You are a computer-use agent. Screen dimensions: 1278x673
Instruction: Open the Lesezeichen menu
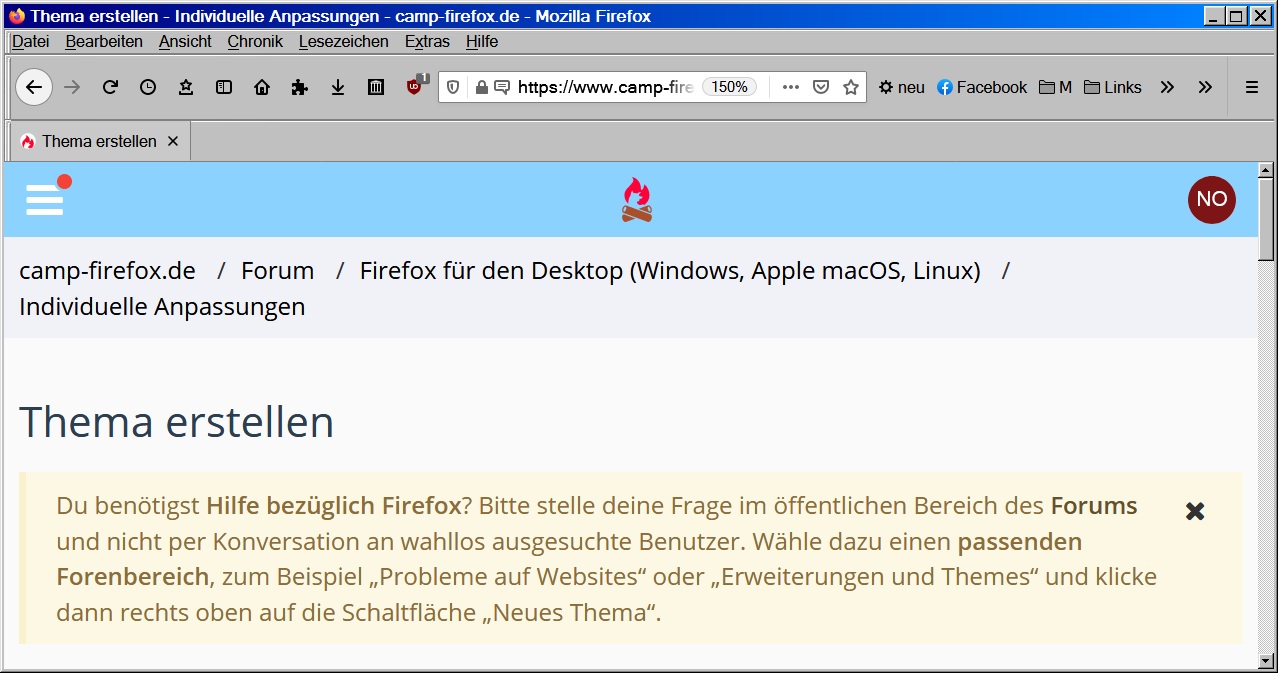click(344, 42)
